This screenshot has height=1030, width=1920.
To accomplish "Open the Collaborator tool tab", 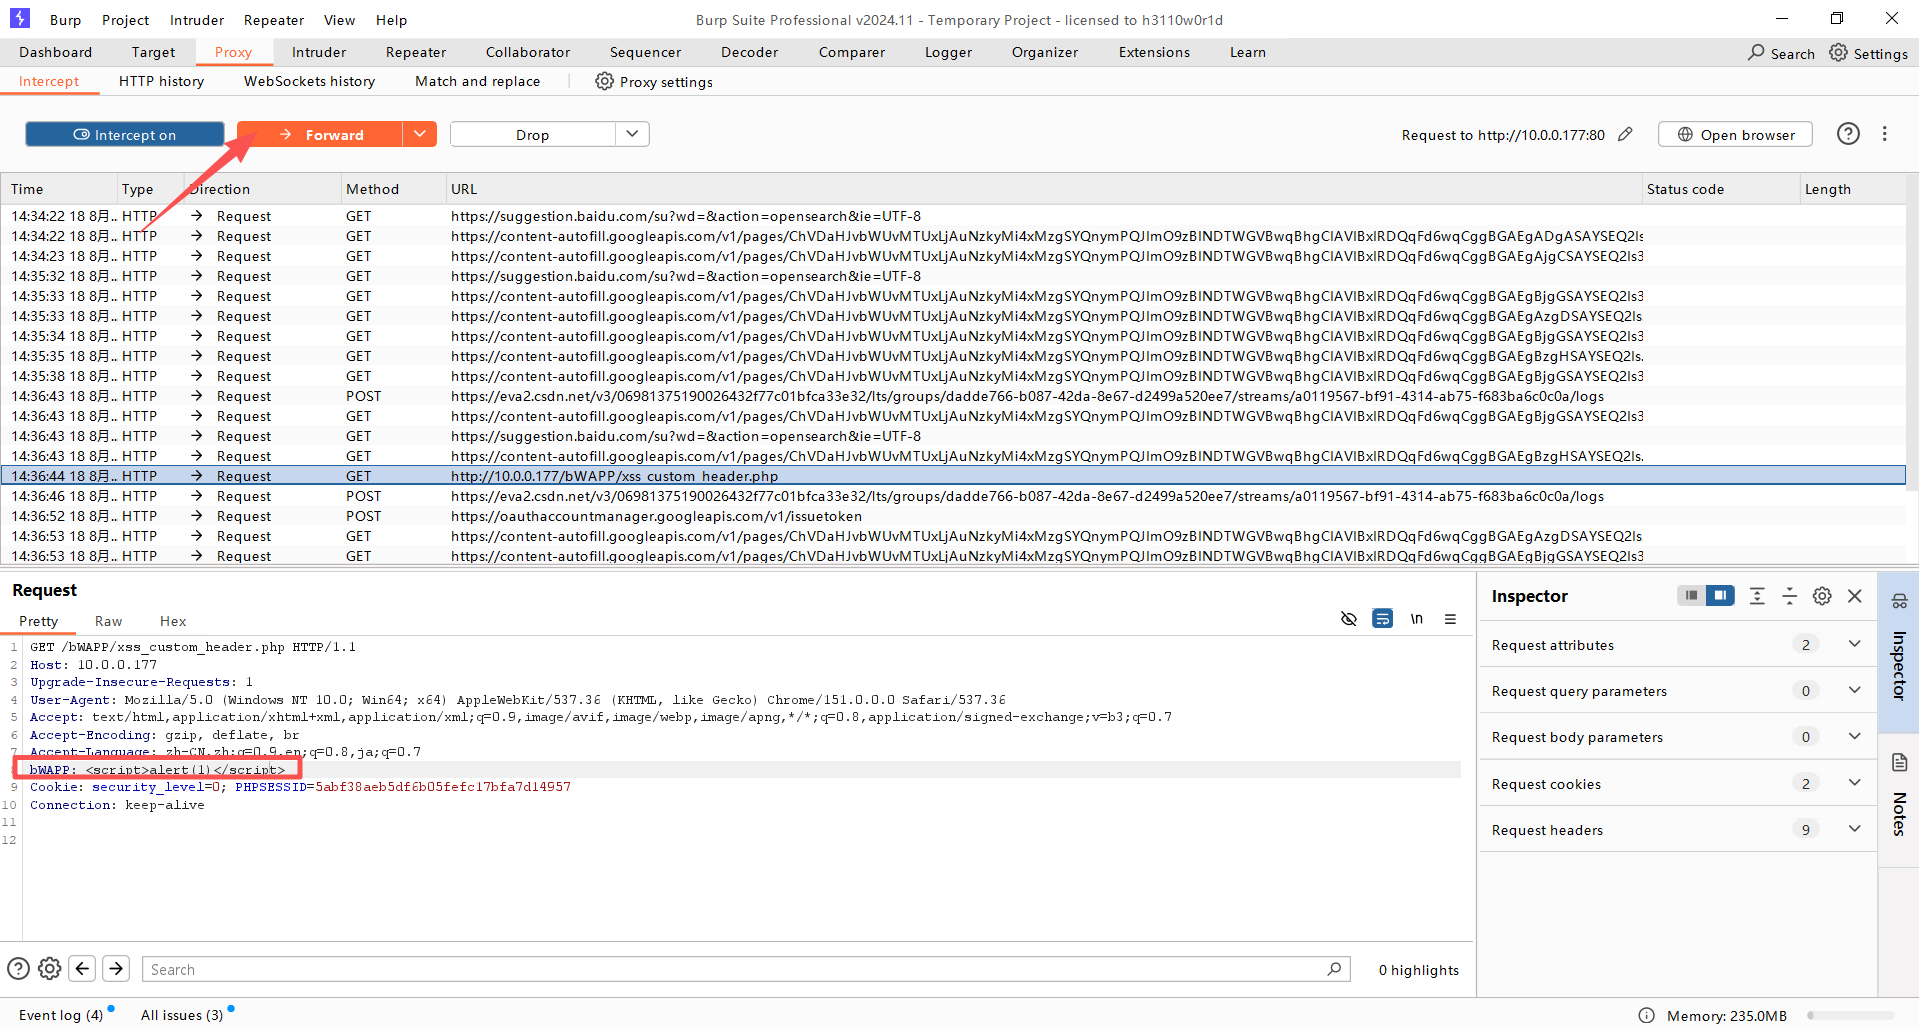I will point(528,52).
